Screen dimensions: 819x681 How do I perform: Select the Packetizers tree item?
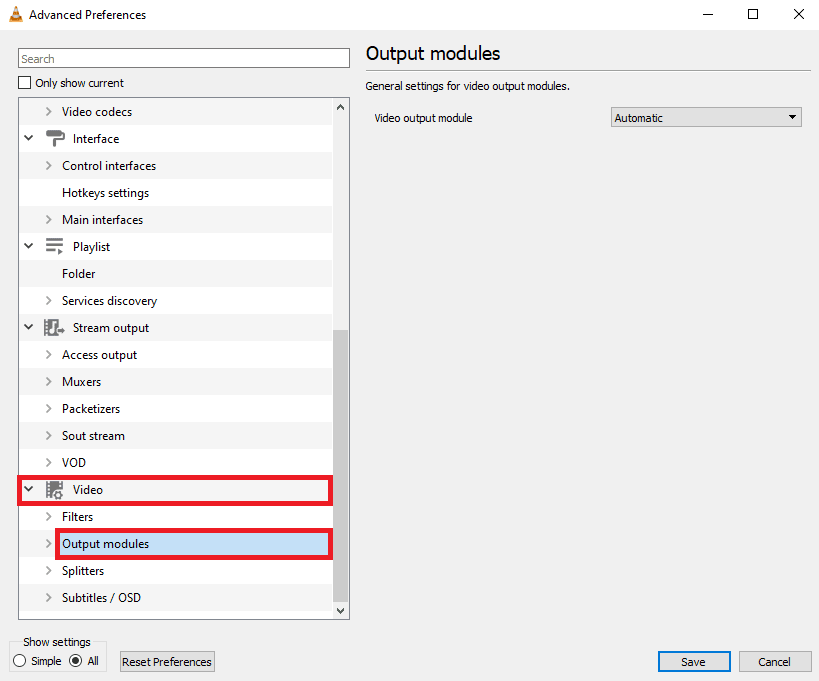(91, 409)
